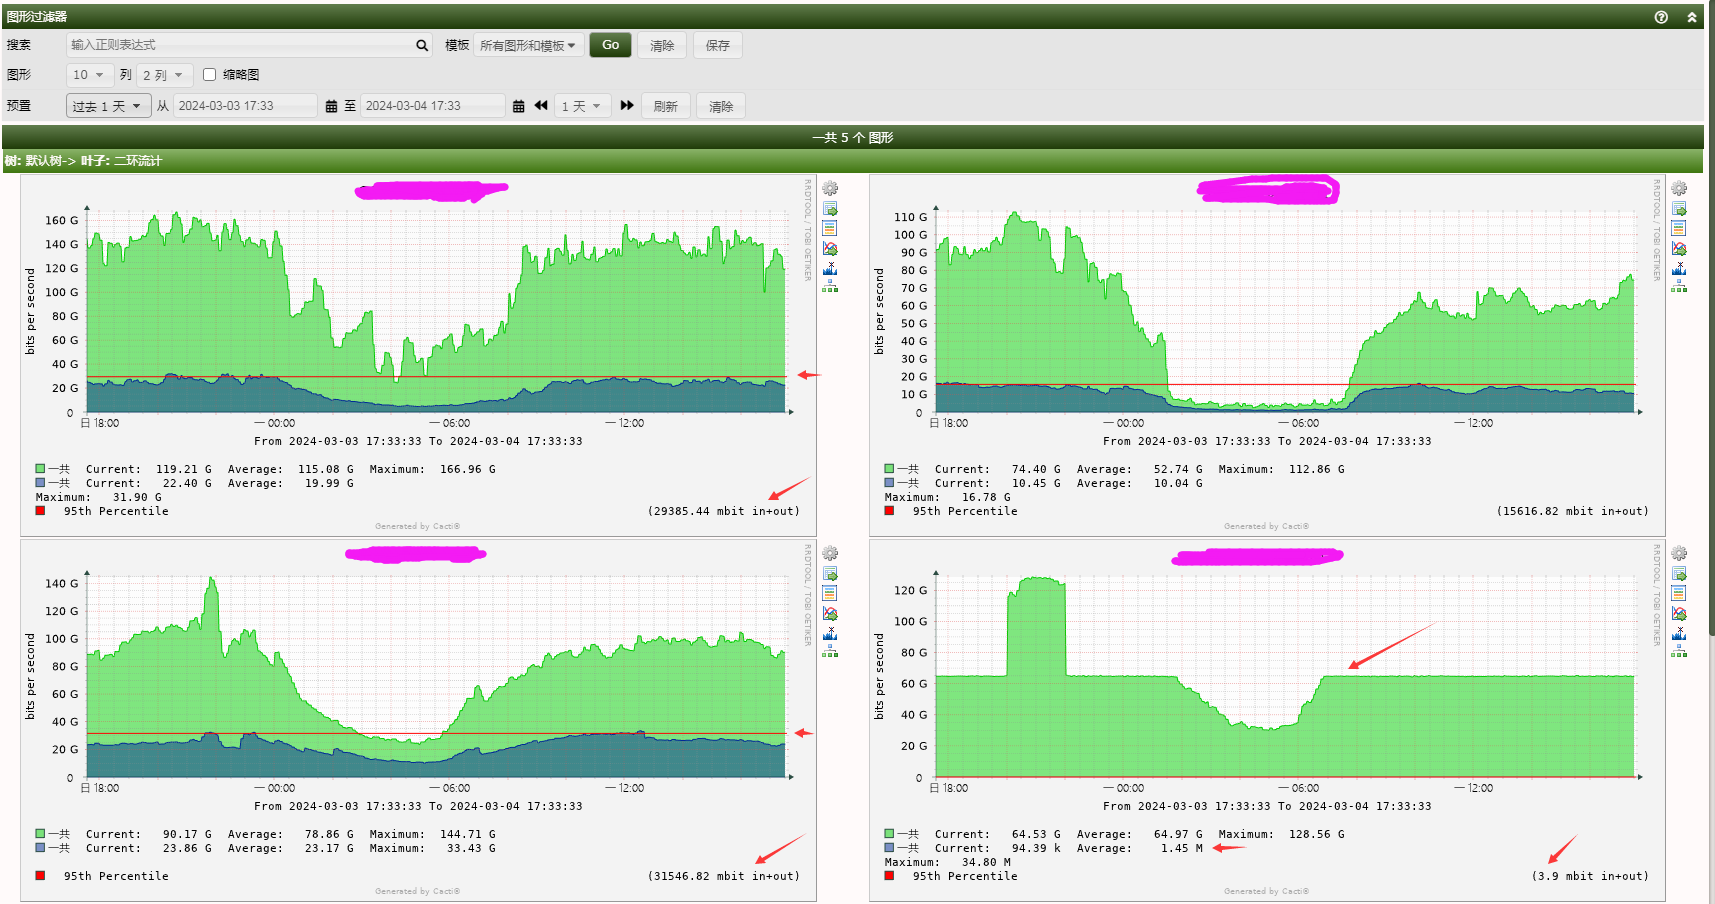Time graph view icon for 15616.82 mbit graph

pos(1679,228)
